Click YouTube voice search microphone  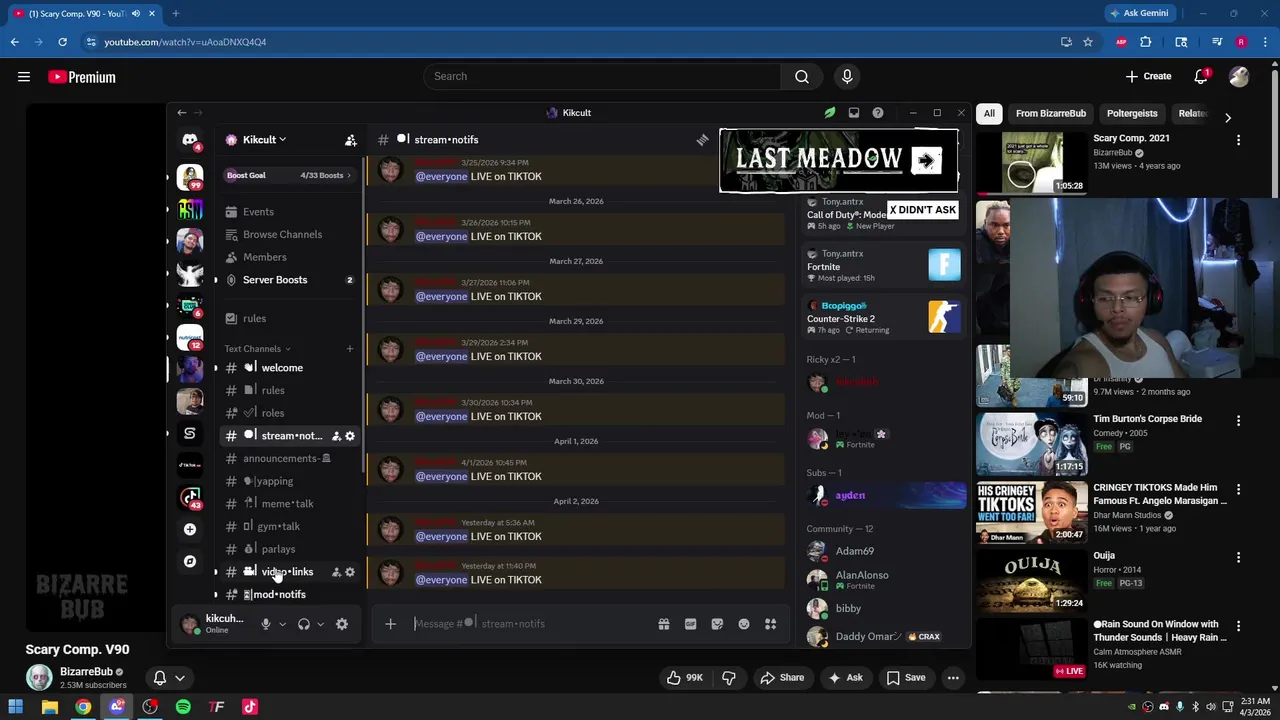[847, 76]
